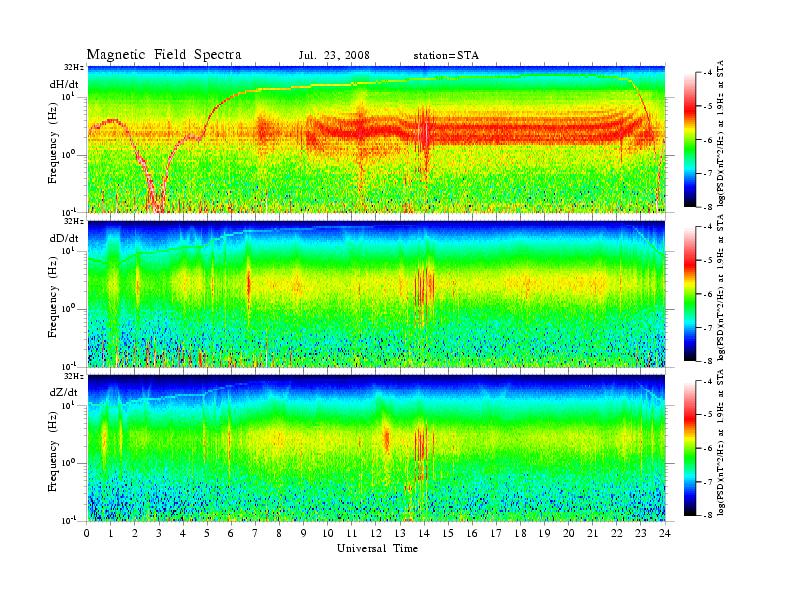Screen dimensions: 792x612
Task: Click the time axis tick label "20"
Action: [568, 533]
